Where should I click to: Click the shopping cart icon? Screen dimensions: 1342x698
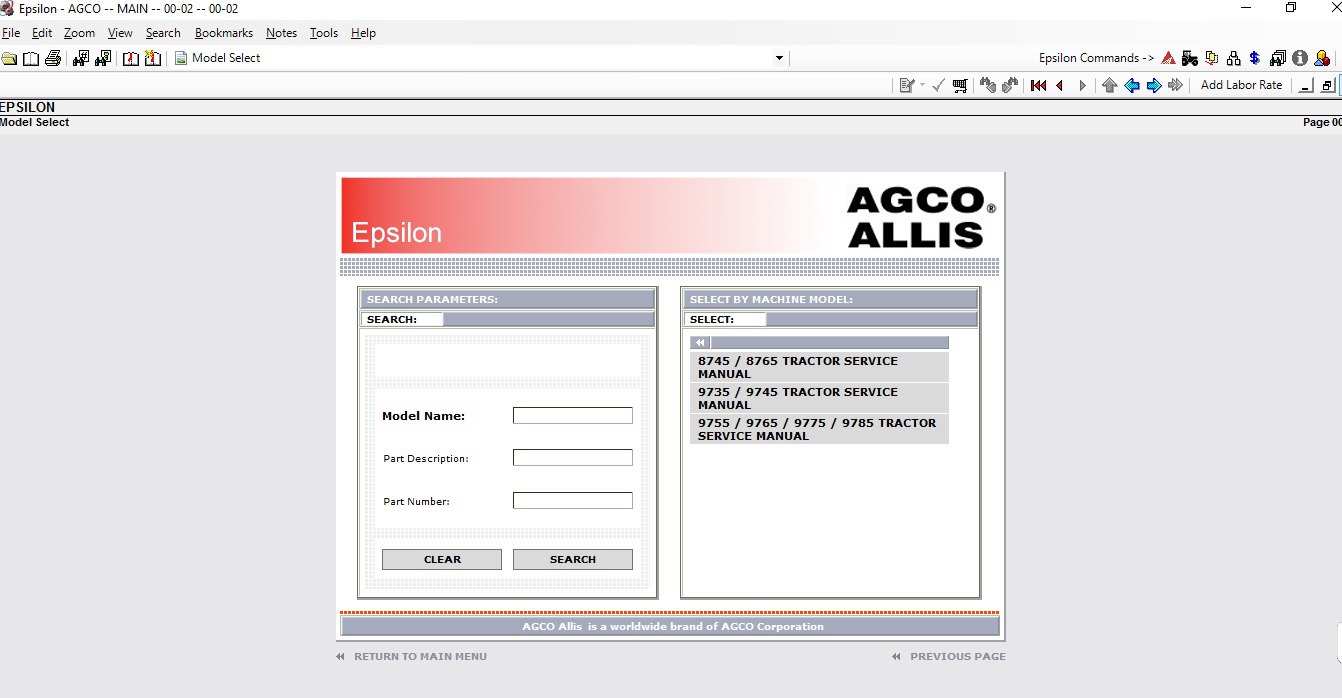(x=960, y=85)
